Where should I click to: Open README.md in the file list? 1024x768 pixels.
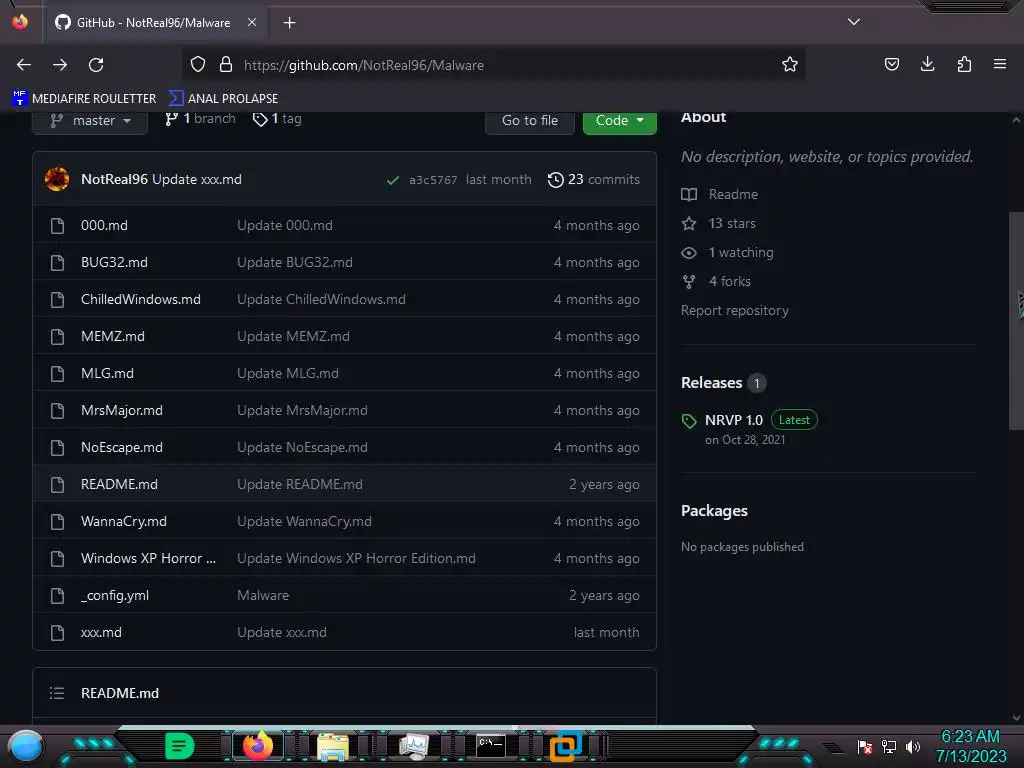coord(119,485)
